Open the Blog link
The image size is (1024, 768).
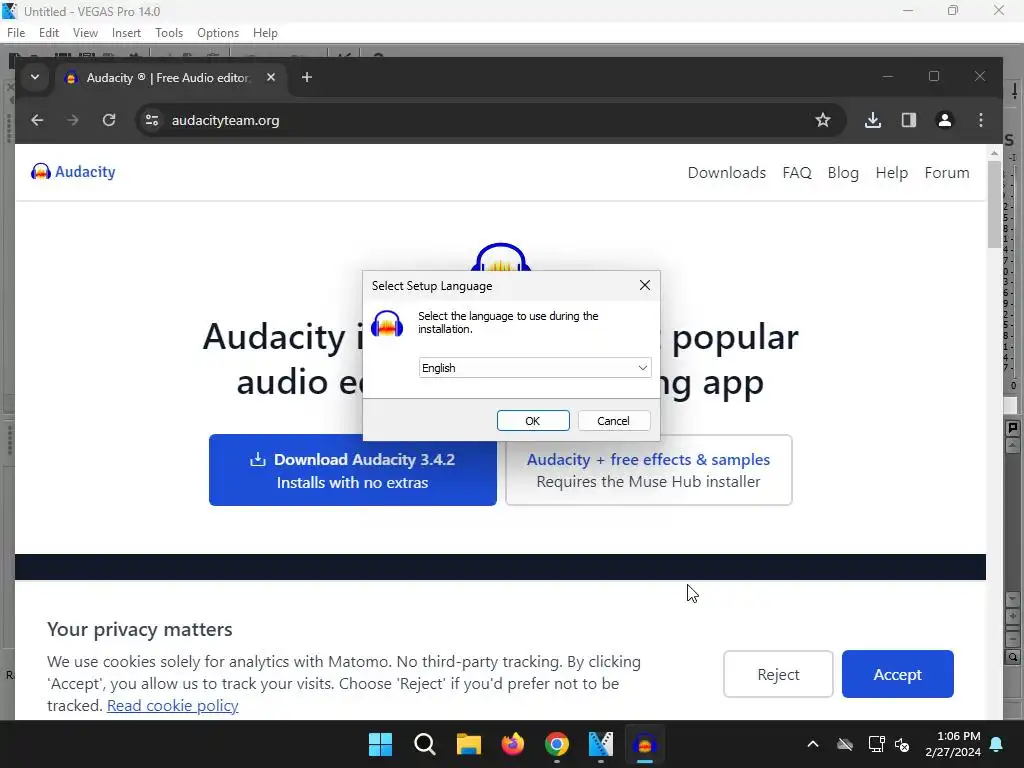pos(843,172)
